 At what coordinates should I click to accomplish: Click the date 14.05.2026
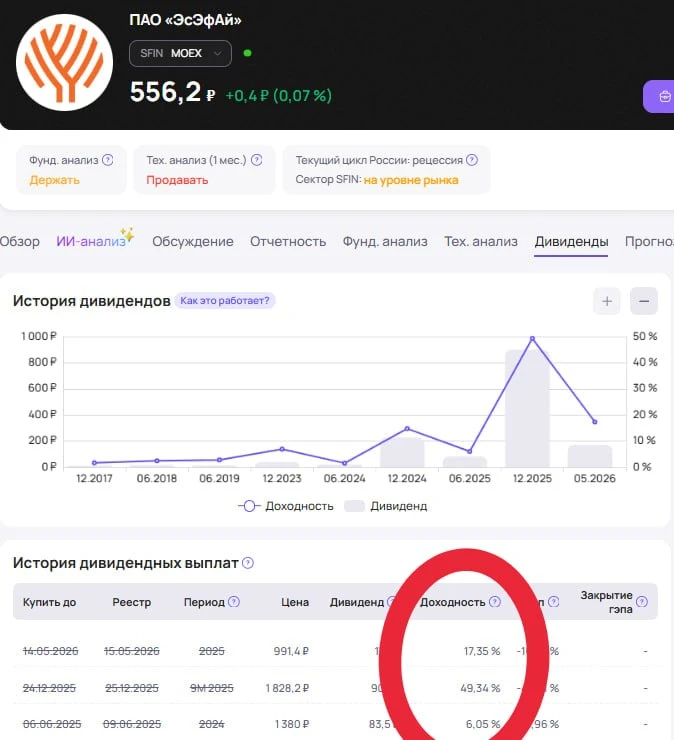[x=51, y=651]
